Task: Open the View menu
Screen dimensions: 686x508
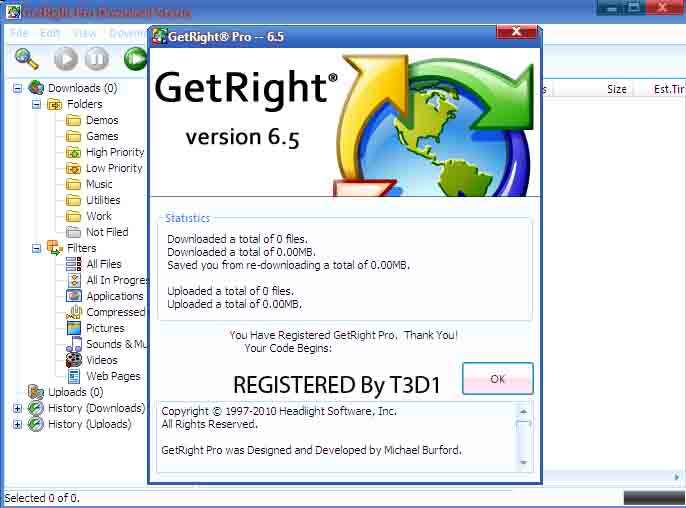Action: 84,33
